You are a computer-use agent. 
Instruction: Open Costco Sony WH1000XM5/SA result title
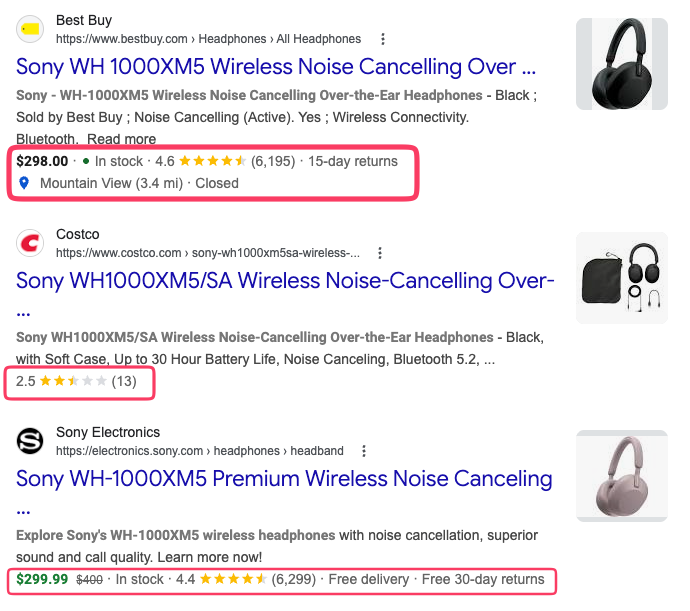click(285, 281)
